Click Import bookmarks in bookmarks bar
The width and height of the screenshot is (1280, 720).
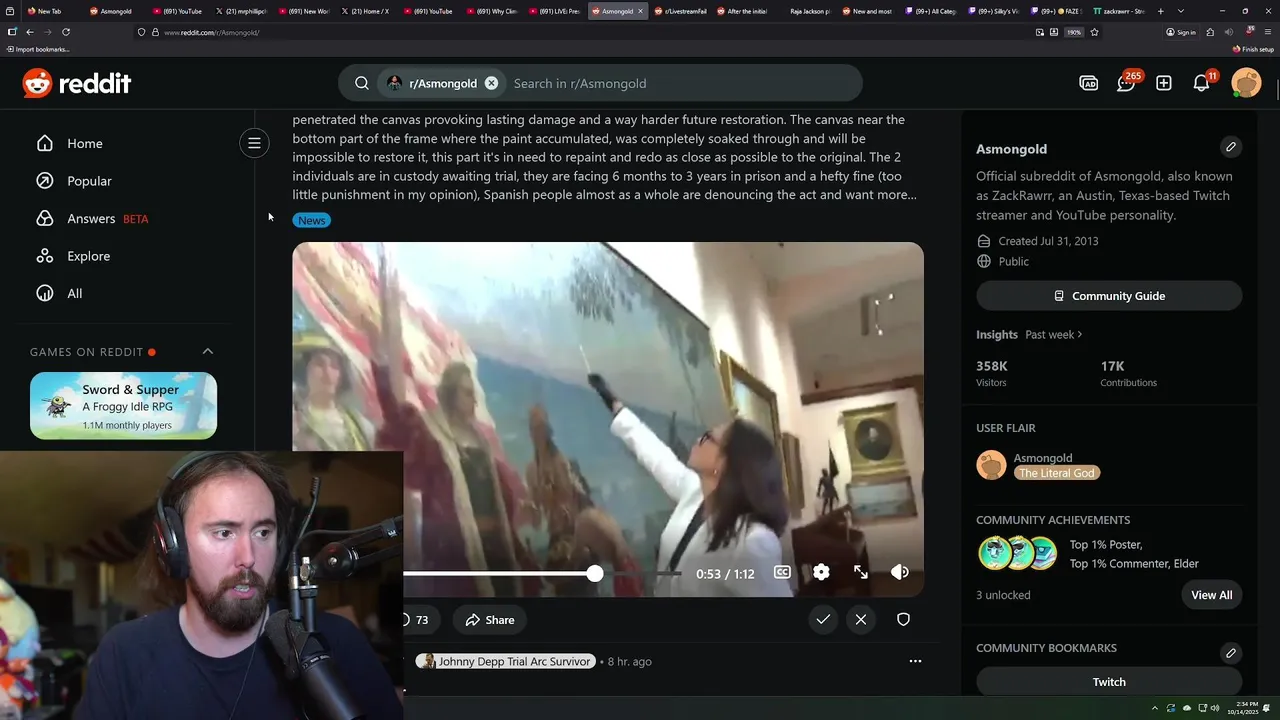tap(38, 49)
